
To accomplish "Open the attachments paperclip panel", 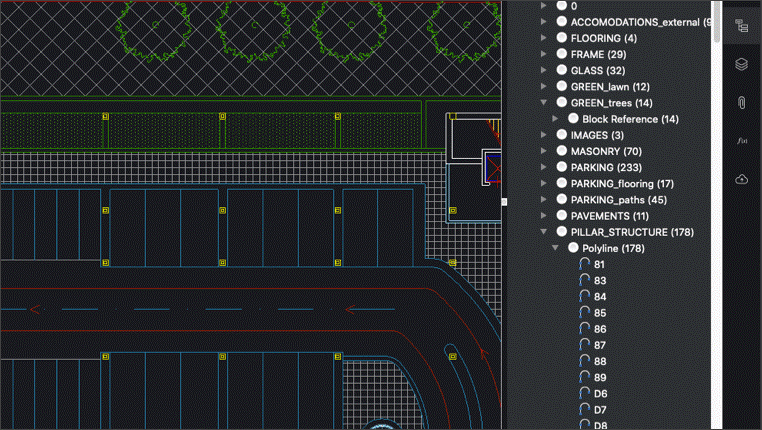I will (741, 103).
